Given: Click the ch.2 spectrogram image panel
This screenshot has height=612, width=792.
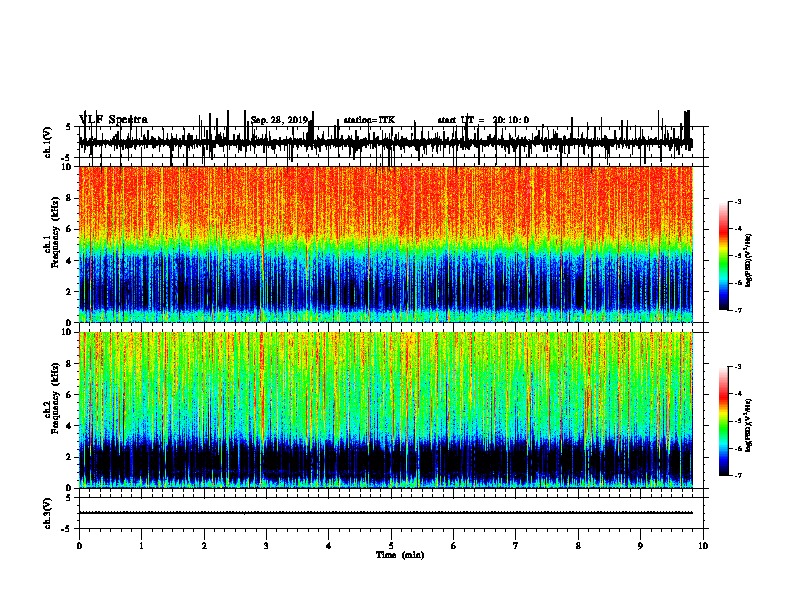Looking at the screenshot, I should (x=386, y=410).
